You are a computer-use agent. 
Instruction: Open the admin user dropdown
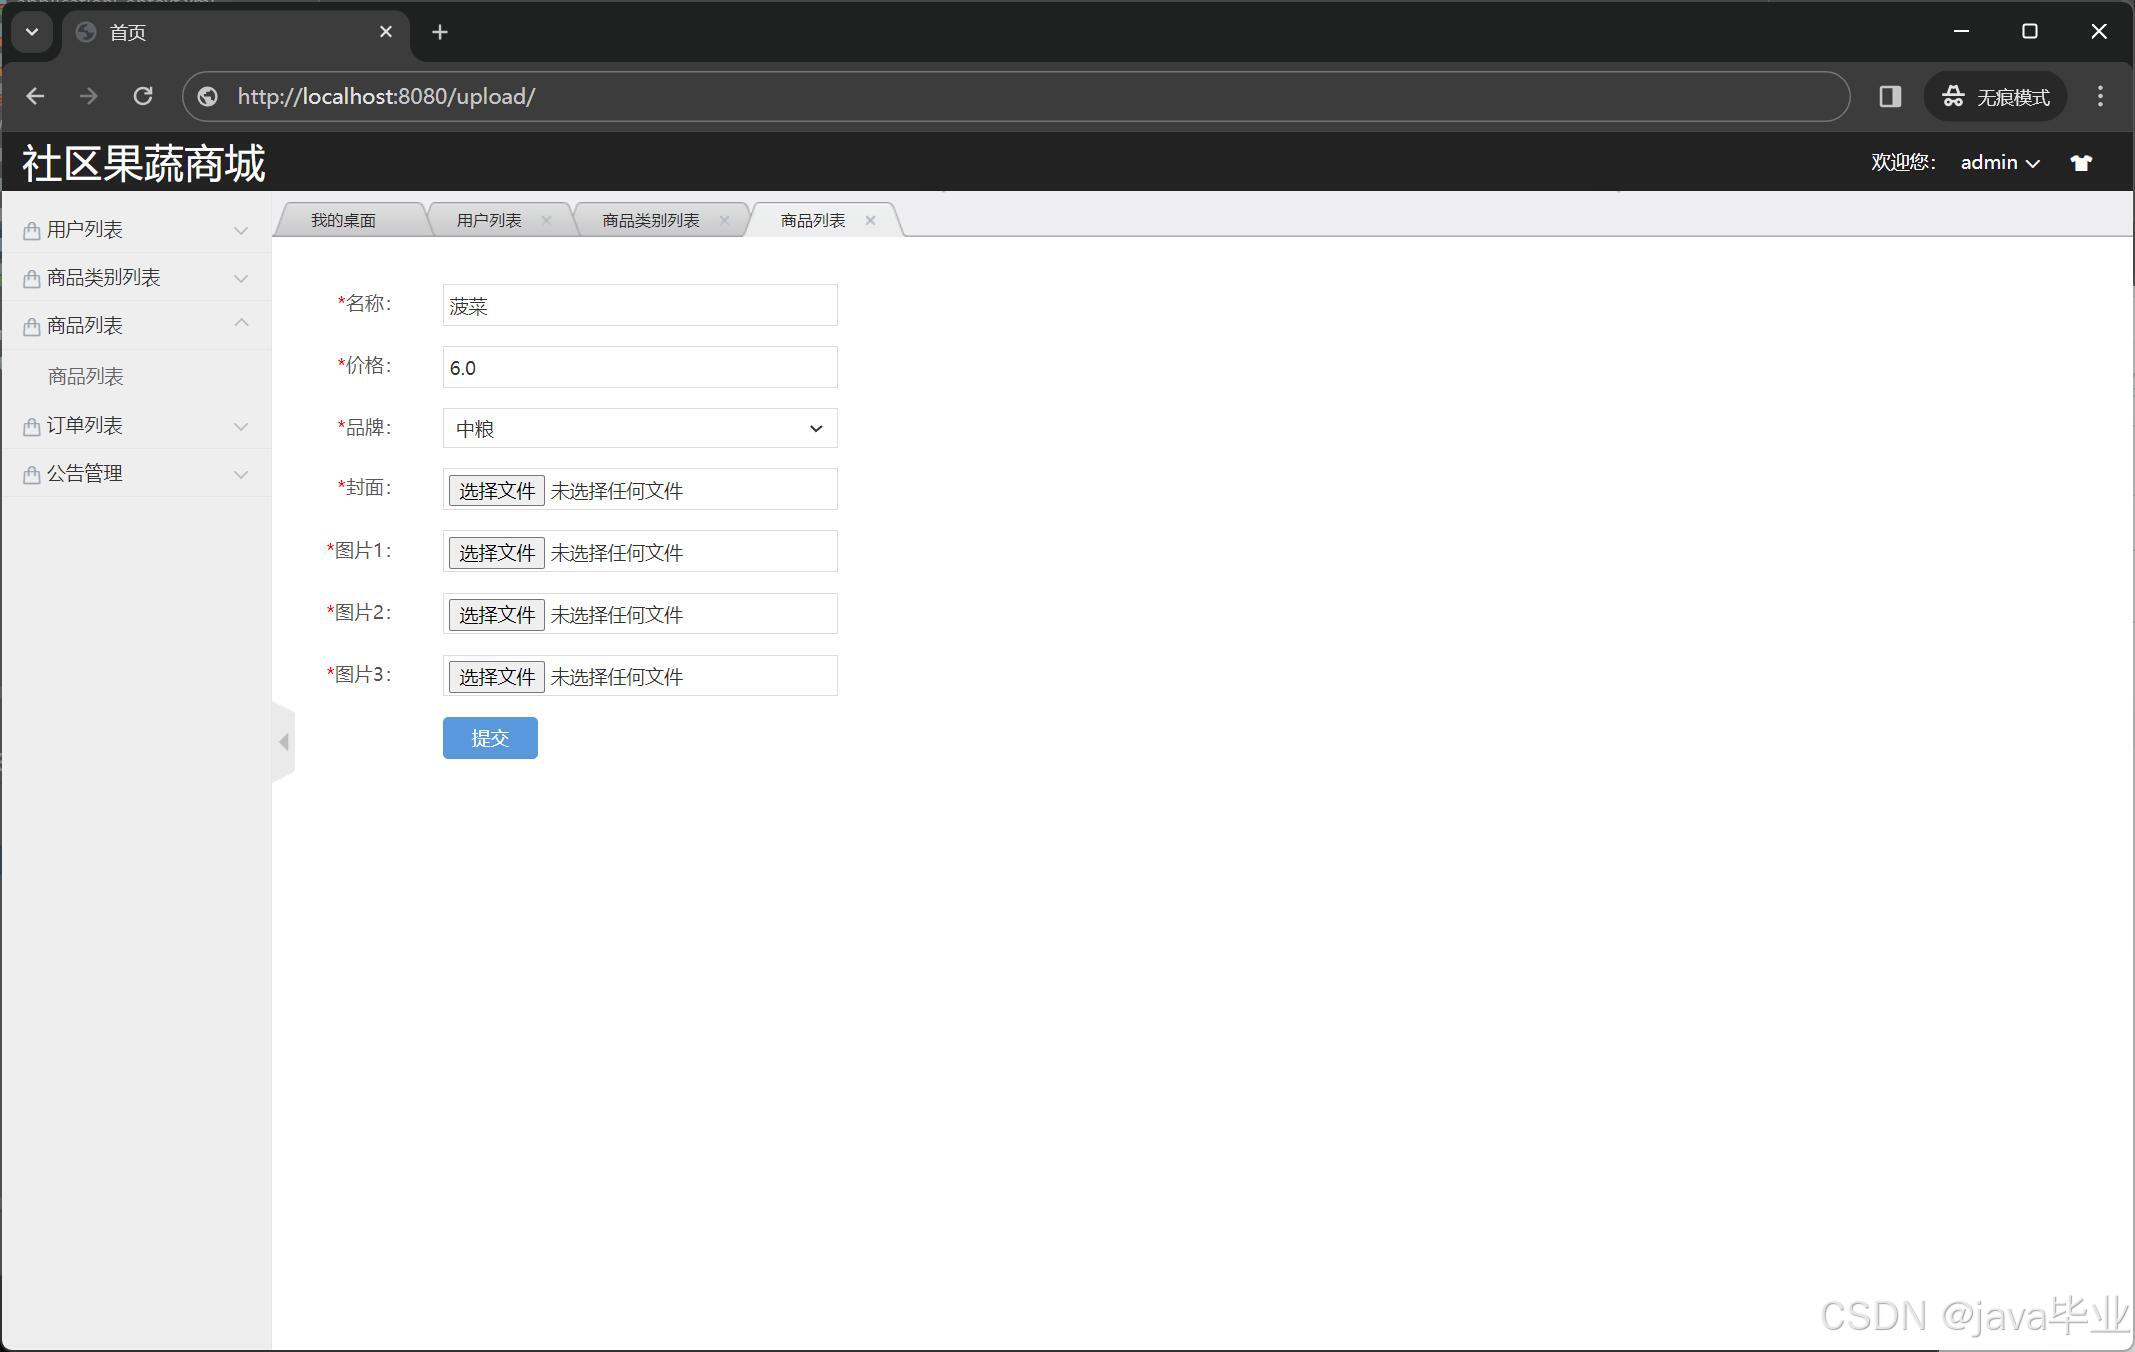pos(2000,163)
